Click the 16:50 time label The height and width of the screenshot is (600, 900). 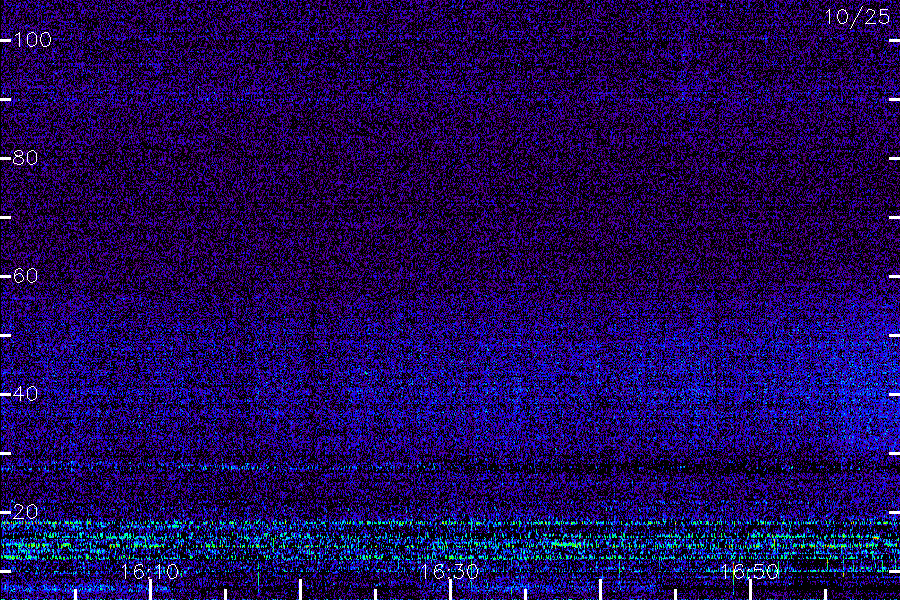(750, 572)
